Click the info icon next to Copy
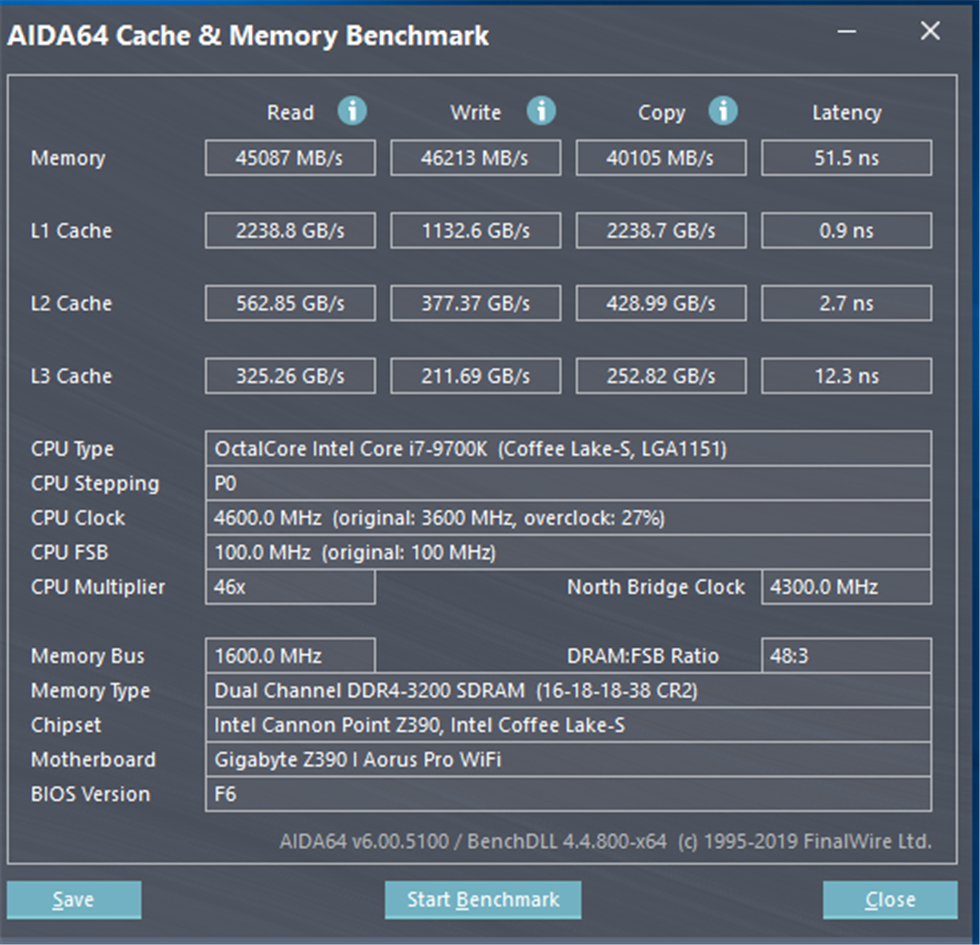Image resolution: width=980 pixels, height=945 pixels. 722,111
